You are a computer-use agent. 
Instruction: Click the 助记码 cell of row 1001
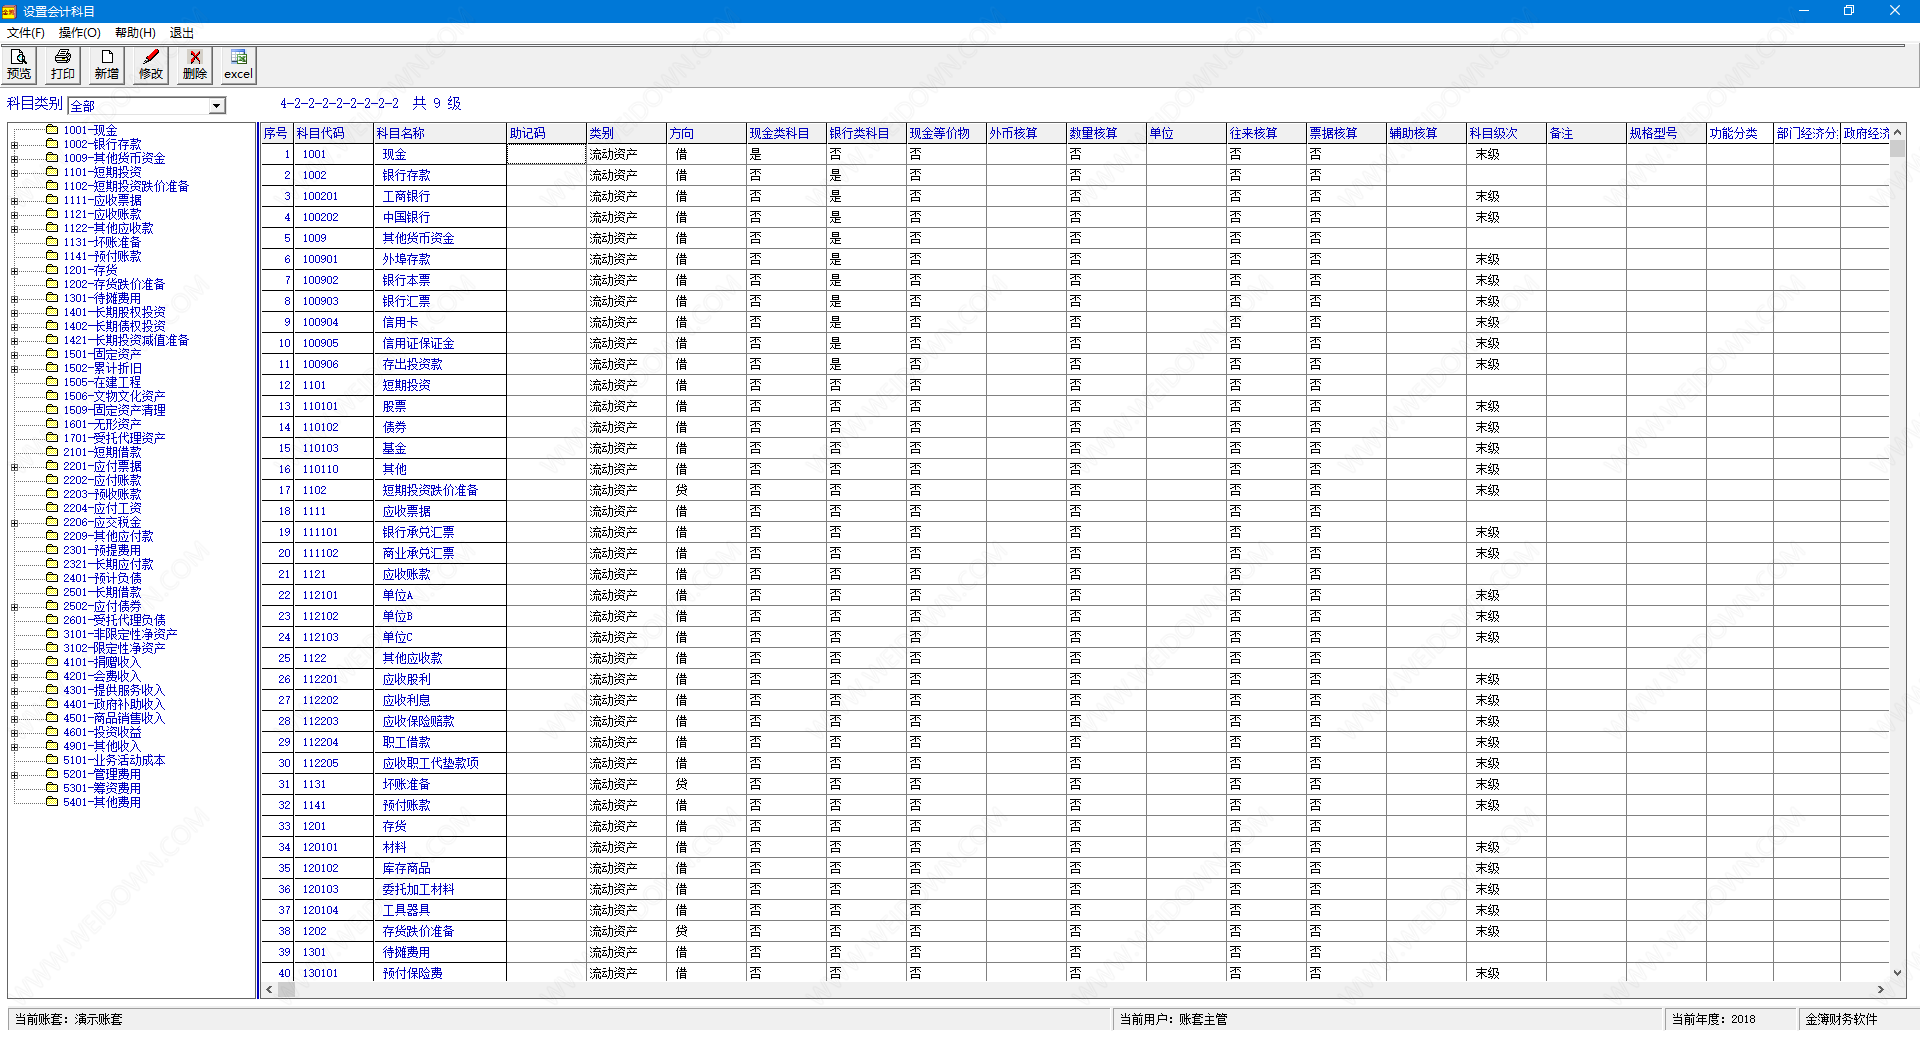(546, 154)
